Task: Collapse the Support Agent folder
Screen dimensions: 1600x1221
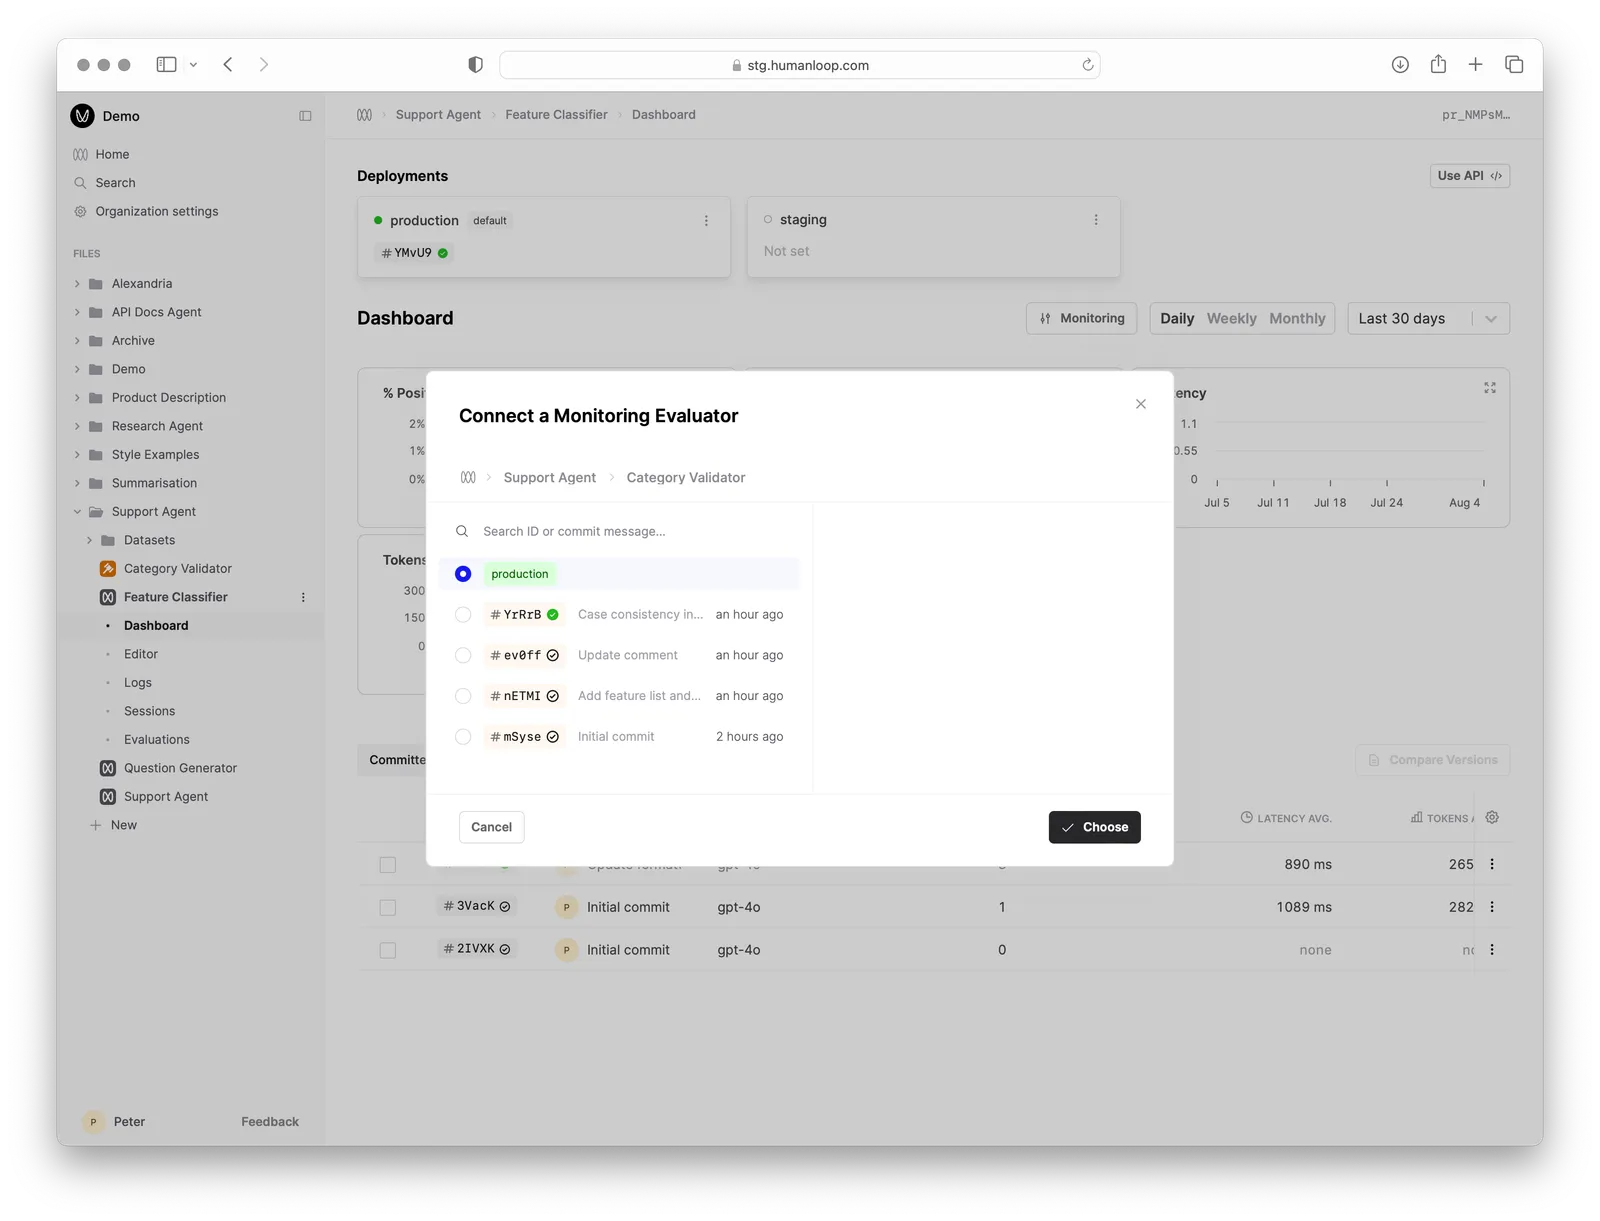Action: tap(77, 512)
